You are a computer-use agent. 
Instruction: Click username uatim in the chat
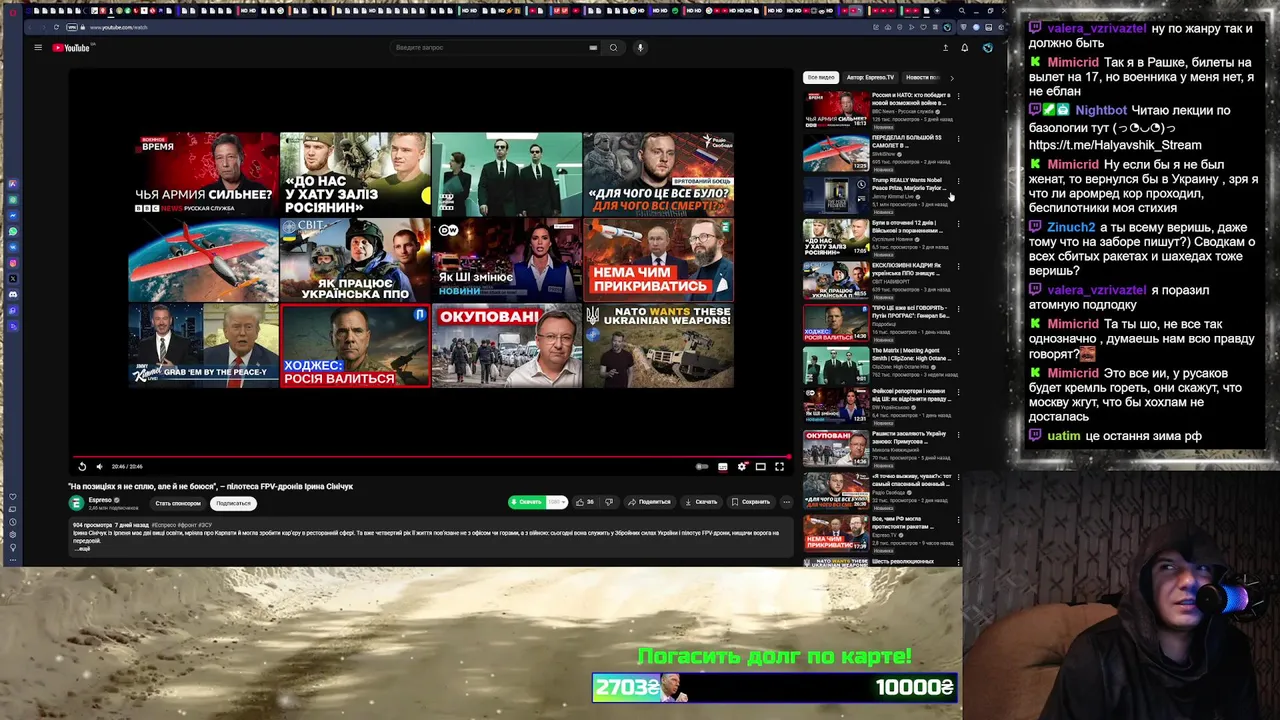pyautogui.click(x=1064, y=436)
